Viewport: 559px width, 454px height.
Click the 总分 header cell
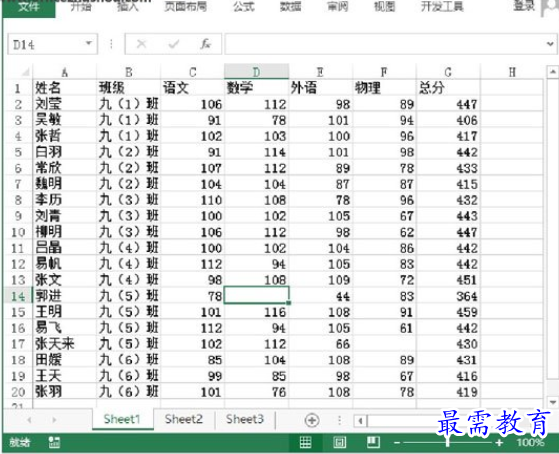(x=448, y=88)
